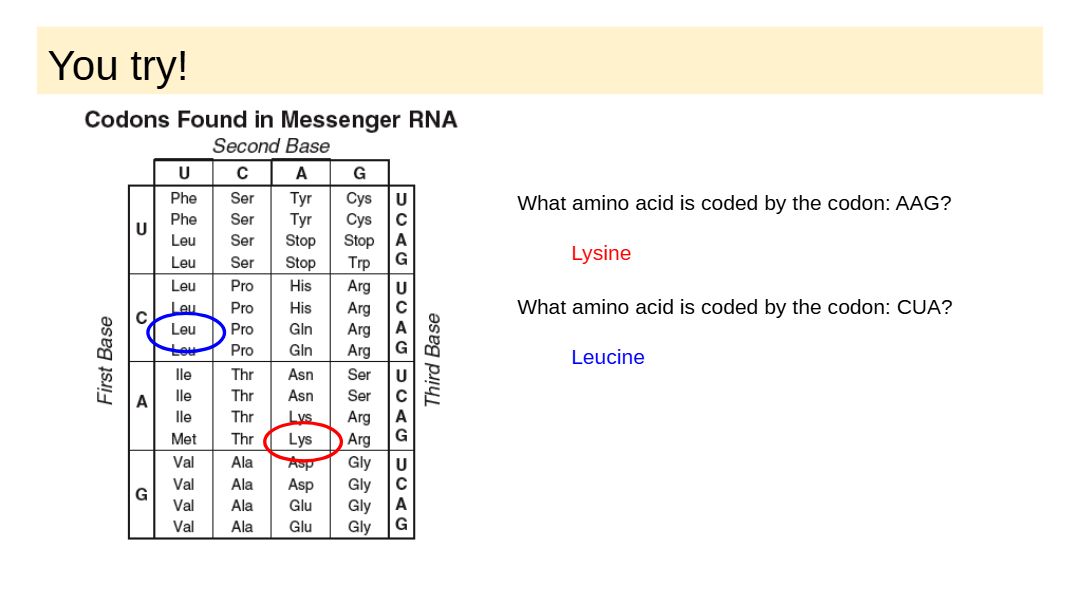Viewport: 1080px width, 607px height.
Task: Click the Leu cell circled in blue
Action: (x=184, y=329)
